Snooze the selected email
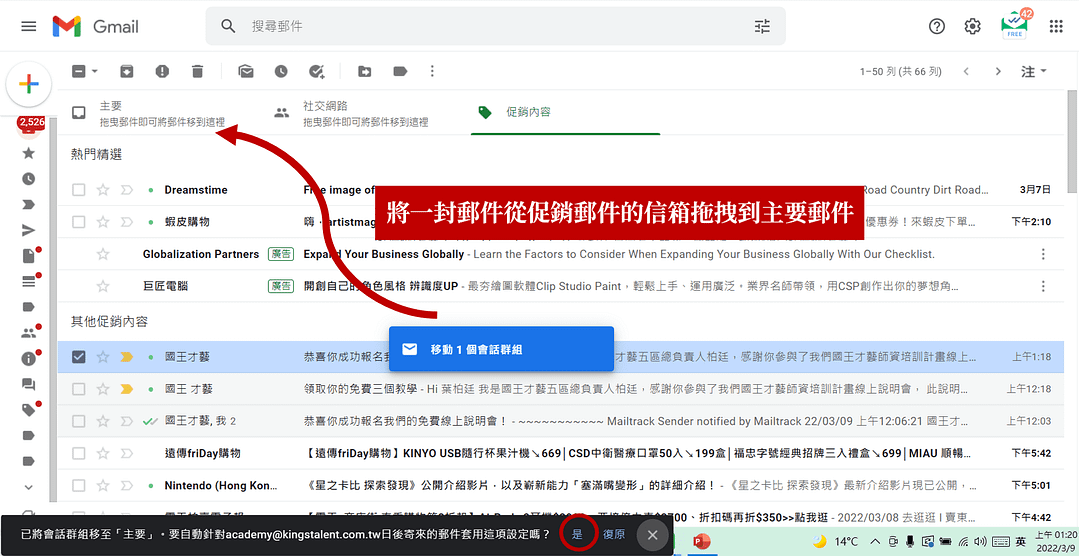The image size is (1079, 556). [x=281, y=71]
